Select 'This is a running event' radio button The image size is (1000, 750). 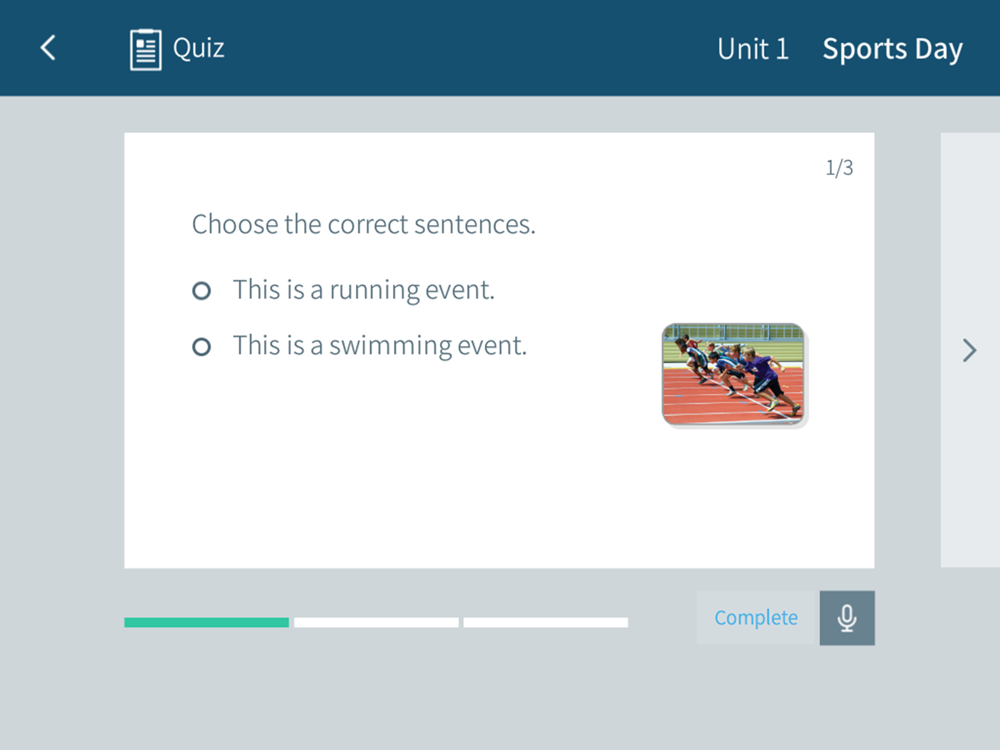click(202, 291)
